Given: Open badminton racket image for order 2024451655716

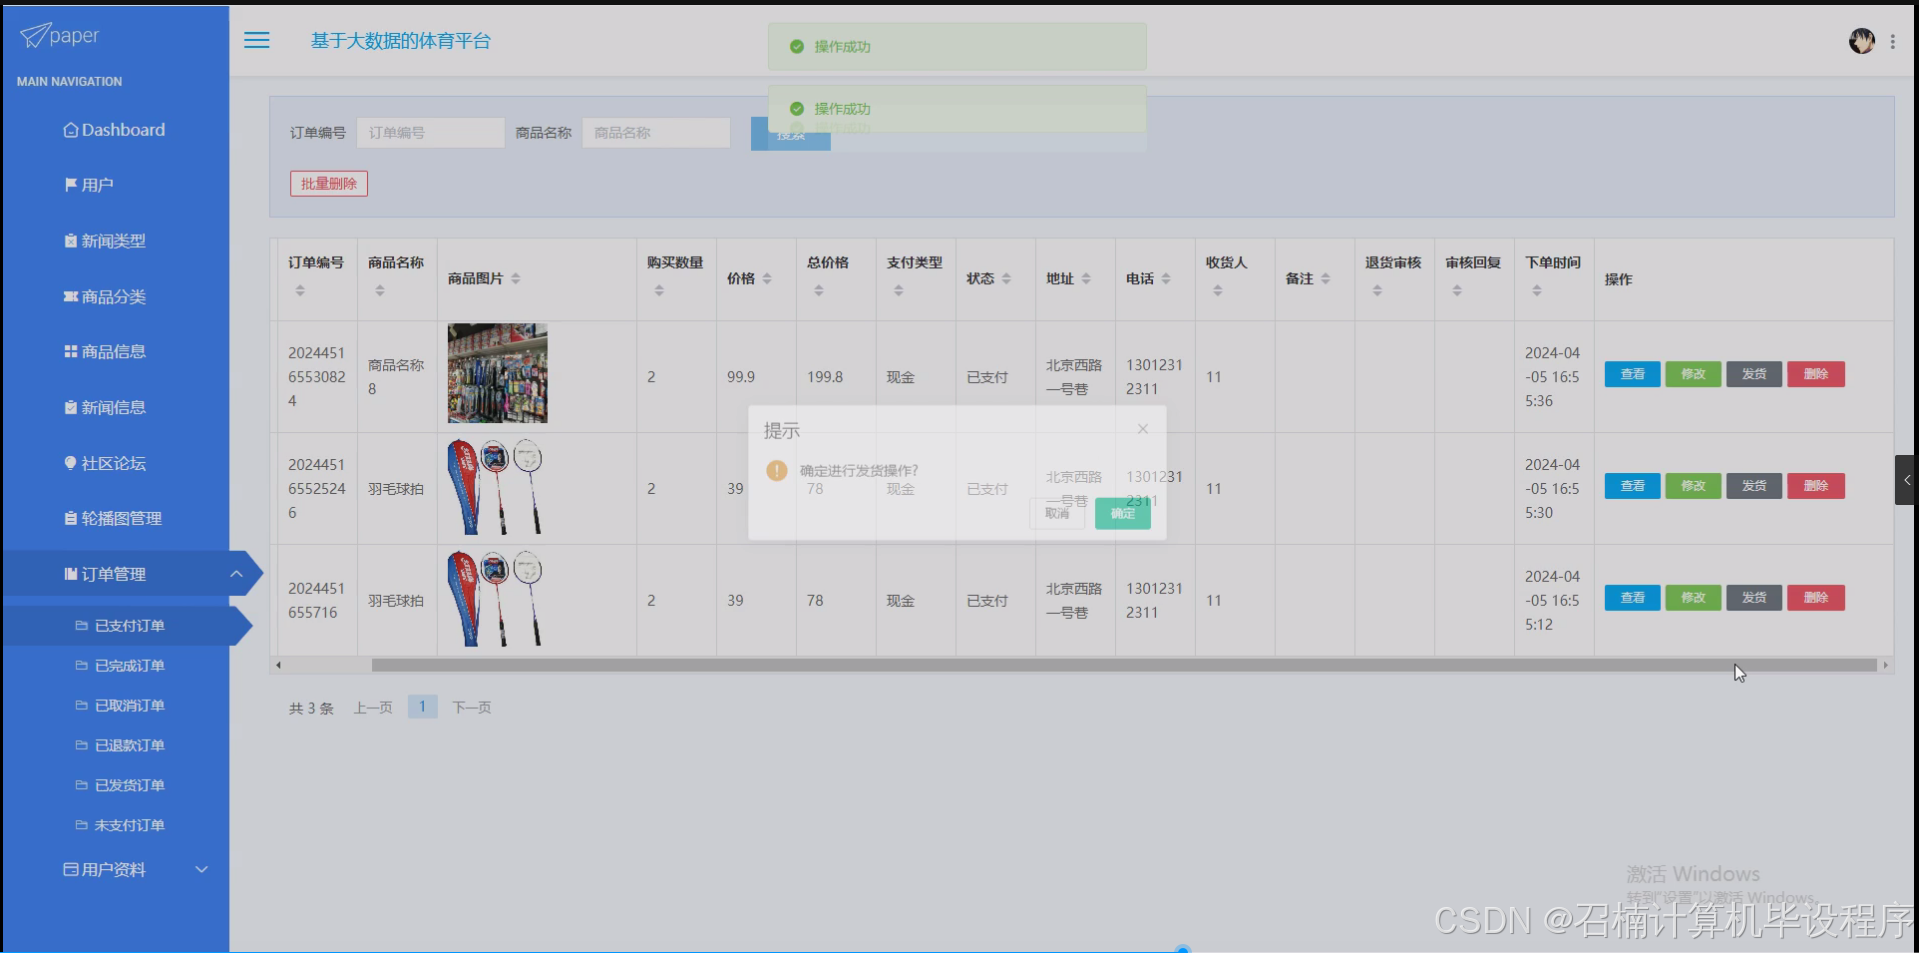Looking at the screenshot, I should [497, 598].
